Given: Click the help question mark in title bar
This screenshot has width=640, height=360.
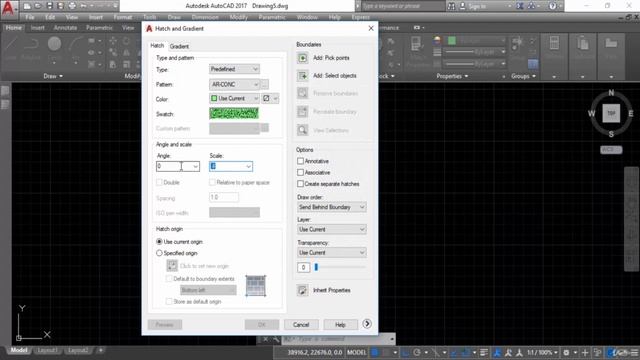Looking at the screenshot, I should coord(552,6).
